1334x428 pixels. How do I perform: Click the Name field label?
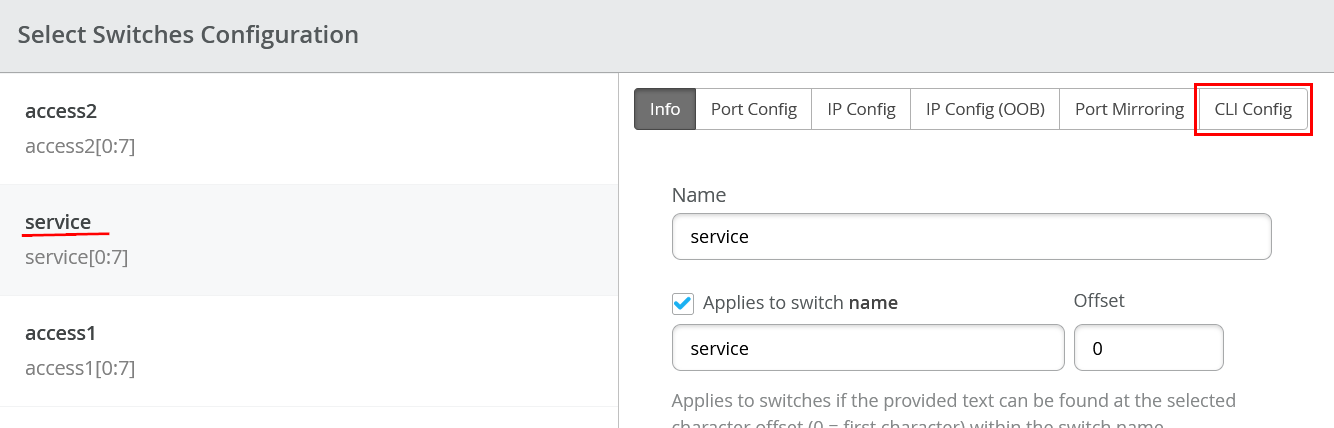(x=699, y=195)
